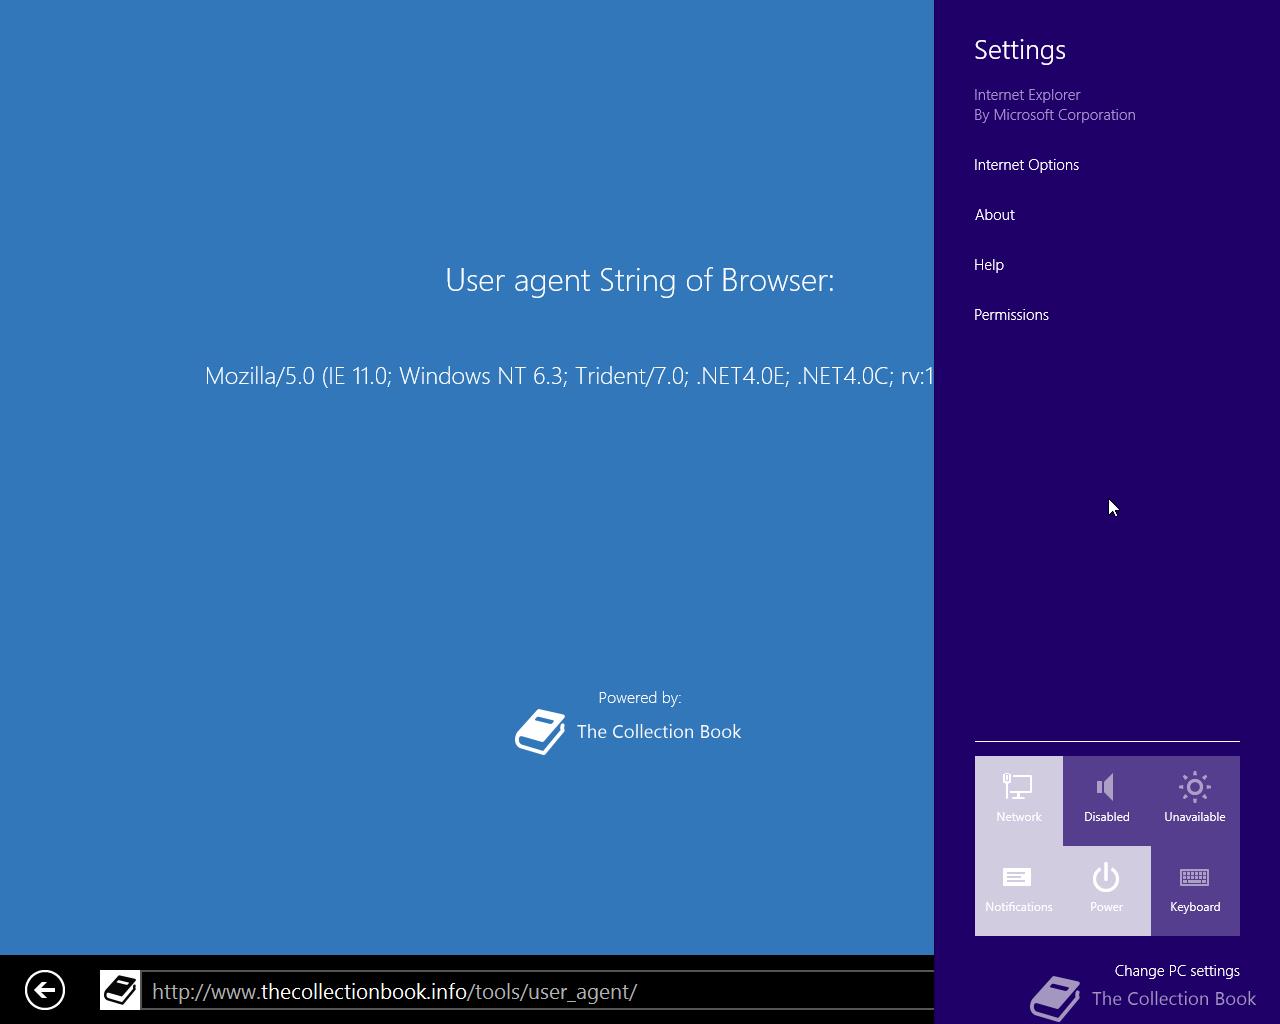Open the About settings entry
The image size is (1280, 1024).
click(994, 215)
